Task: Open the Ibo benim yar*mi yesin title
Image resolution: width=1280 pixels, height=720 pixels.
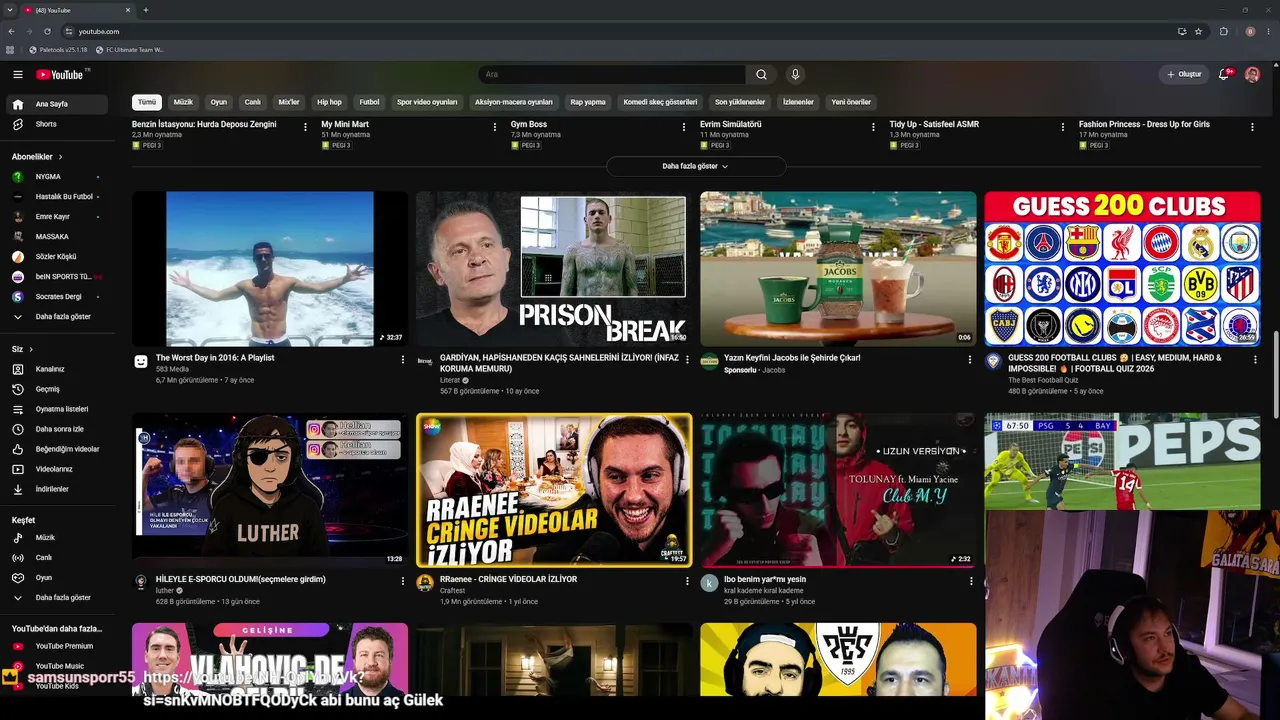Action: pyautogui.click(x=765, y=579)
